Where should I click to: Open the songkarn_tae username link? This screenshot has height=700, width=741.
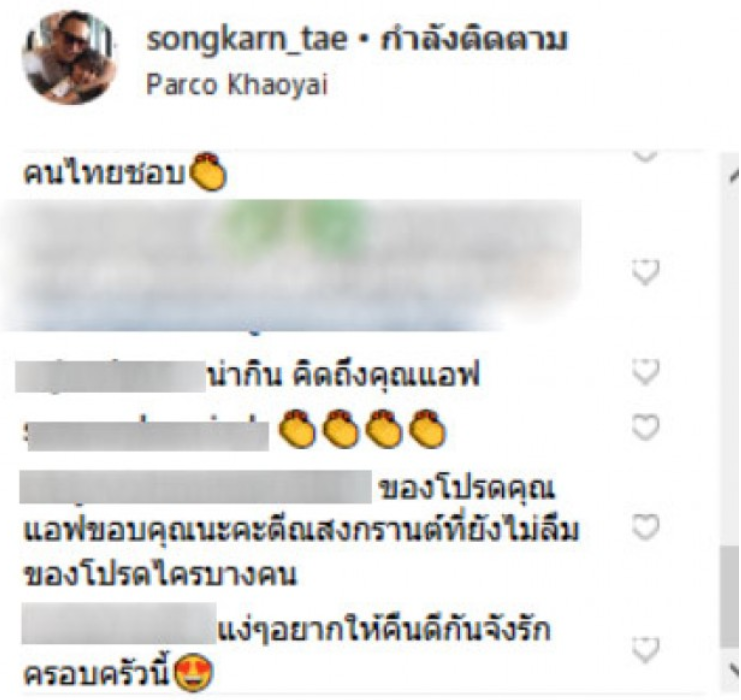[x=247, y=39]
